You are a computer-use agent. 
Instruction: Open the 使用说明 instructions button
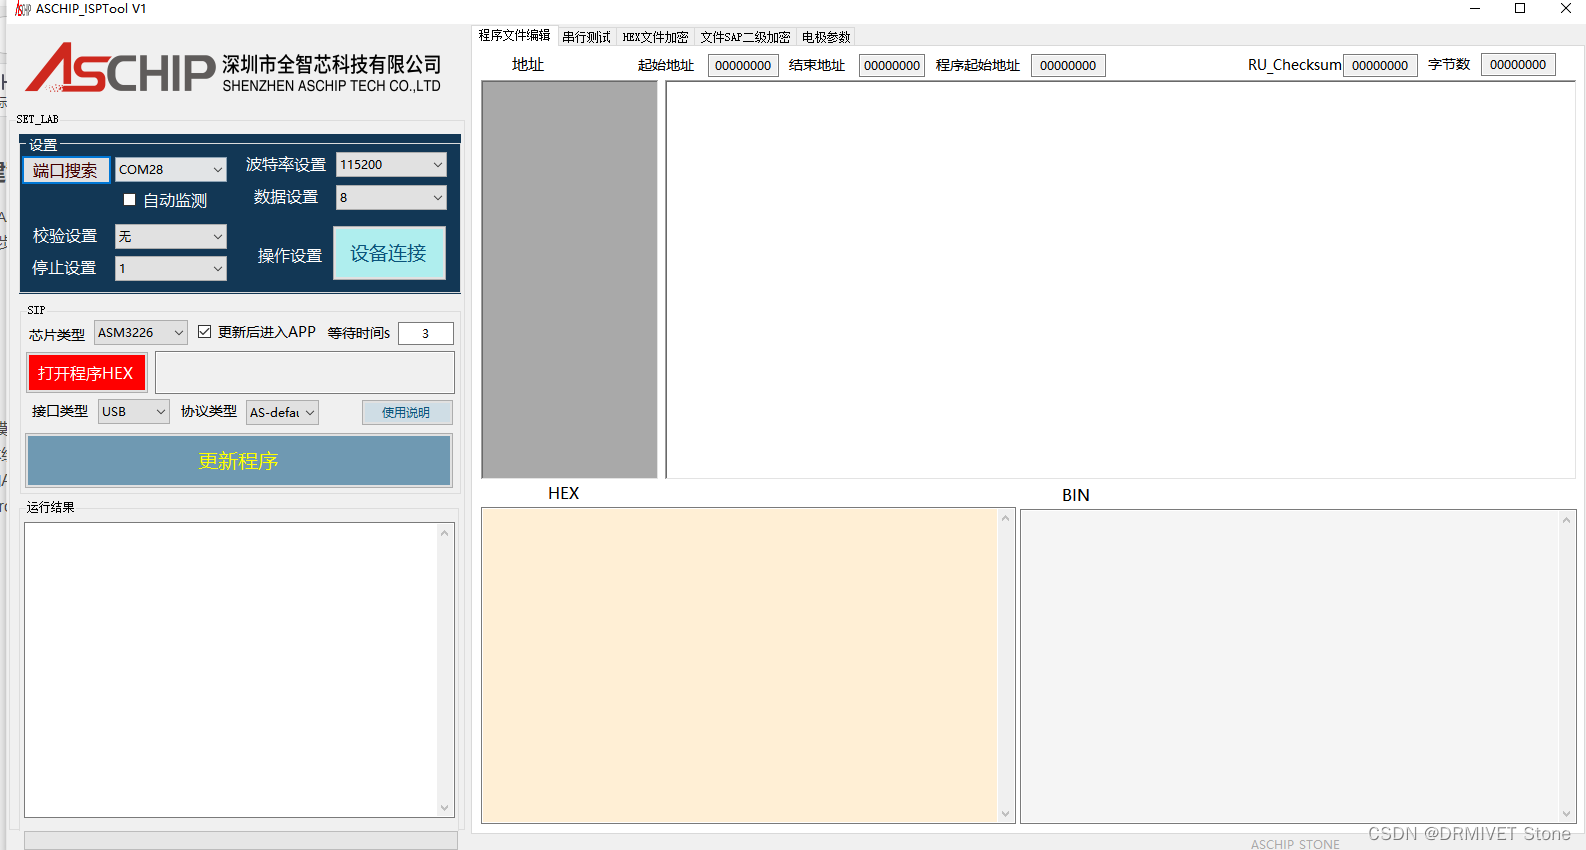tap(407, 413)
